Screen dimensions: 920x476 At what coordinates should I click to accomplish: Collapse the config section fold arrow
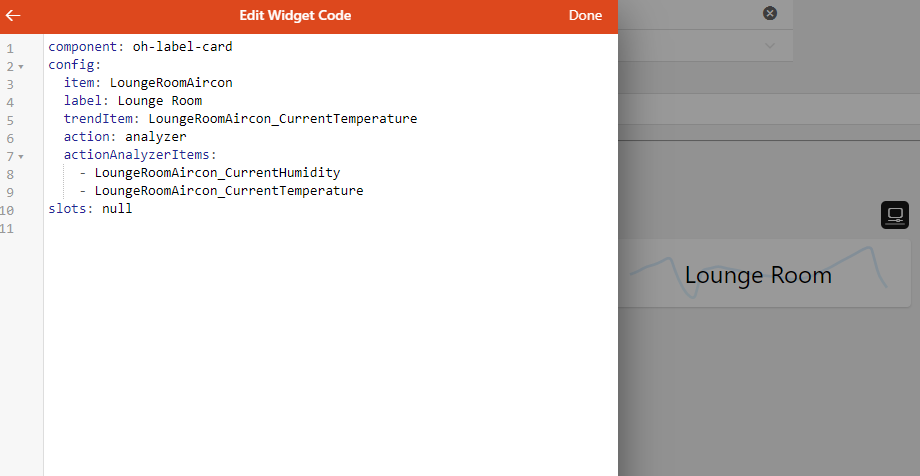21,66
